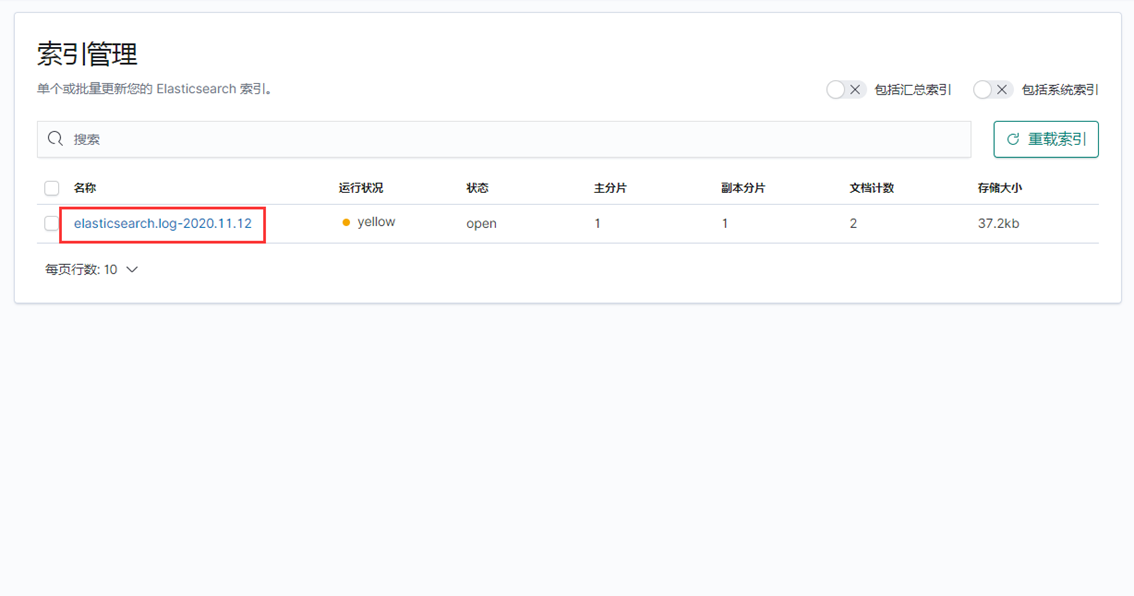Click the refresh icon in 重载索引 button
This screenshot has width=1134, height=596.
click(1013, 140)
